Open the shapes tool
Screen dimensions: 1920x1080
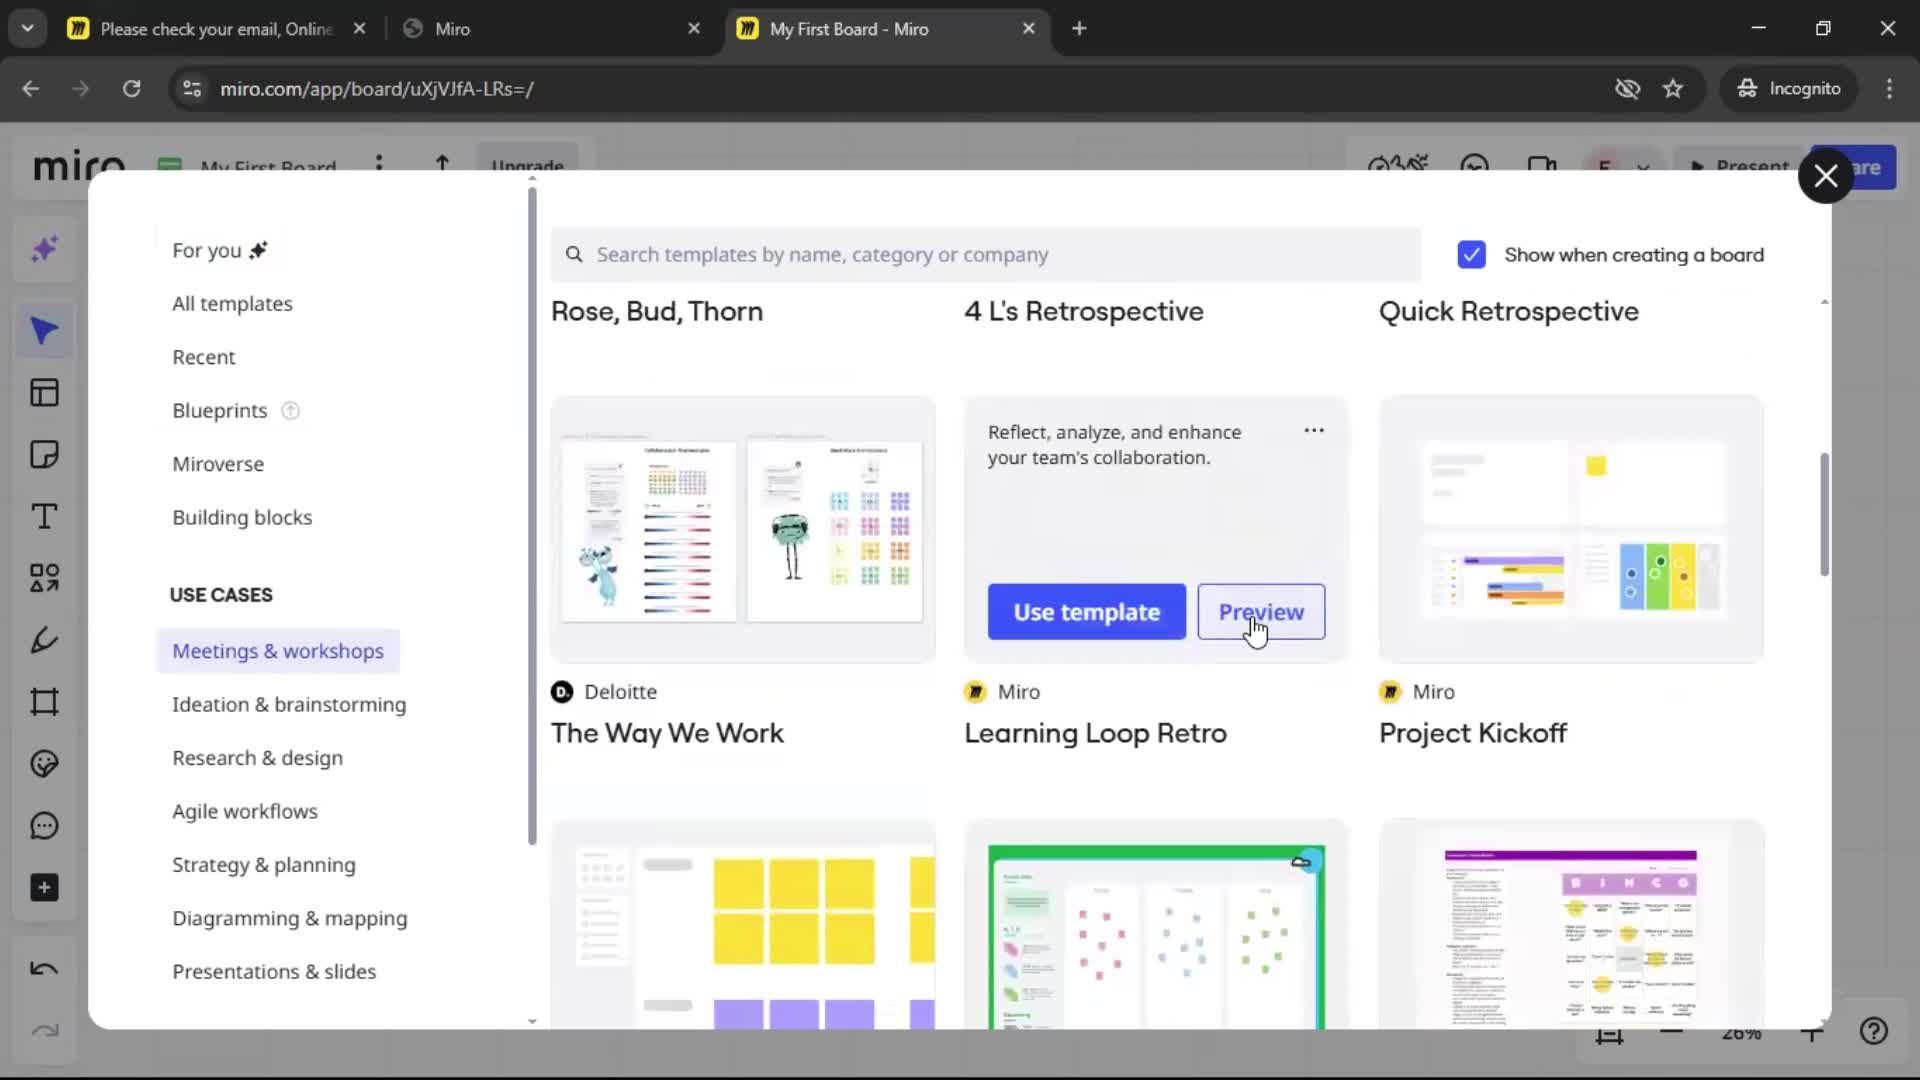click(x=44, y=578)
